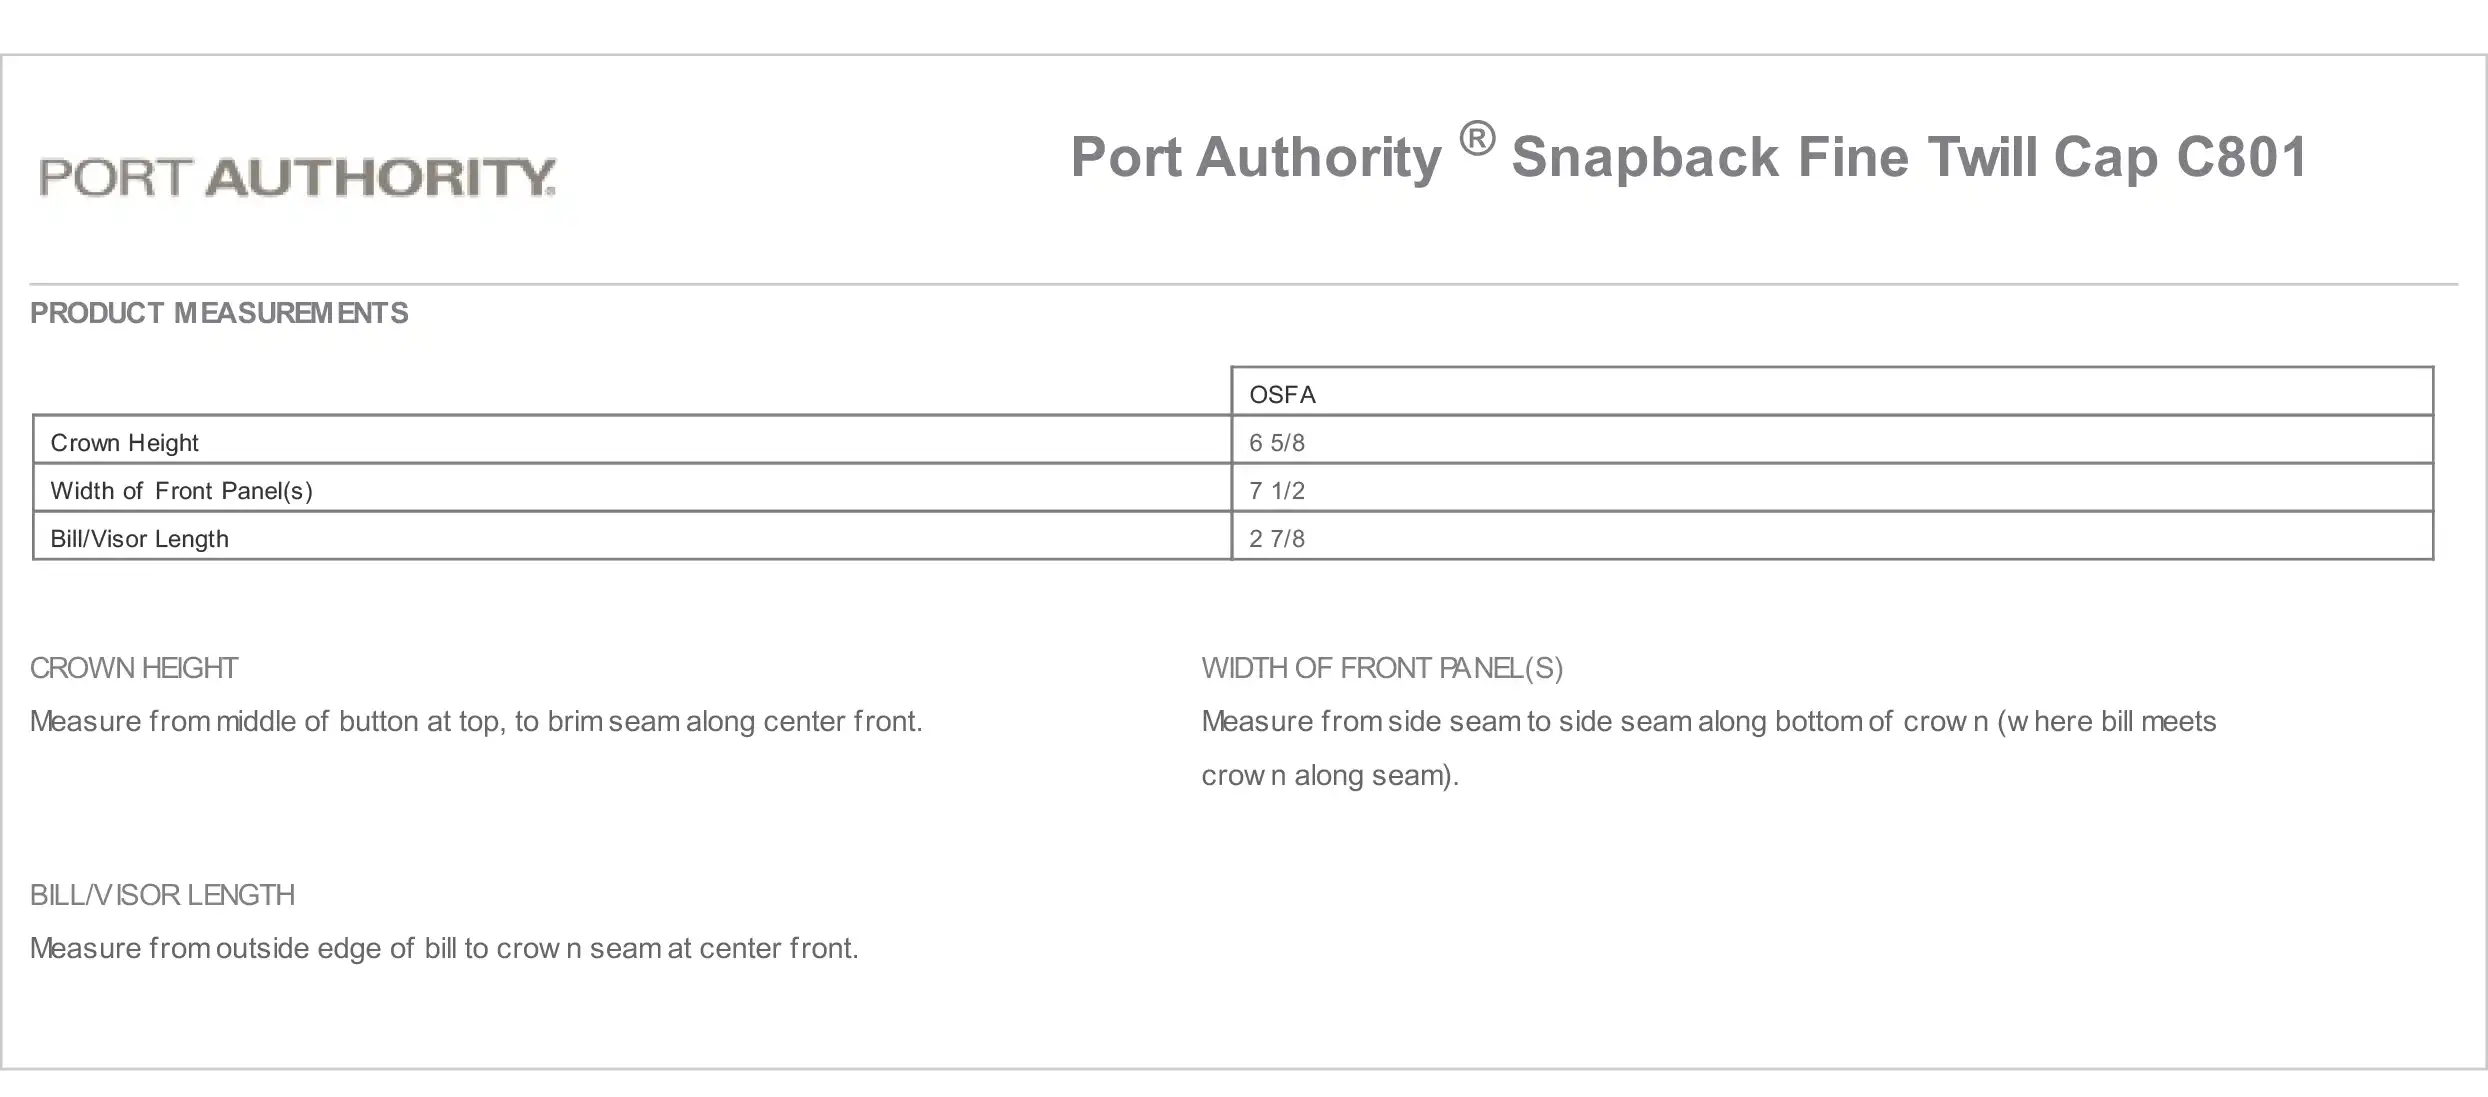Click the side seam to side seam instruction
The image size is (2488, 1097).
(1709, 721)
